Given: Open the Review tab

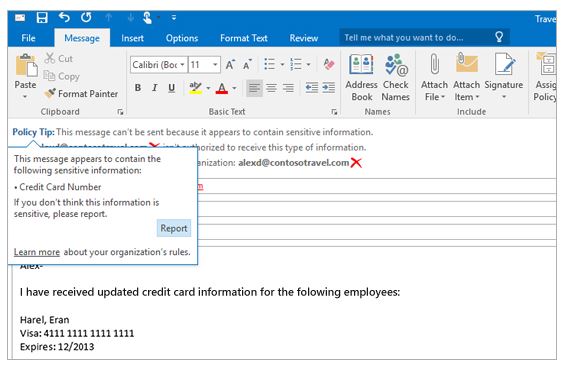Looking at the screenshot, I should coord(304,38).
